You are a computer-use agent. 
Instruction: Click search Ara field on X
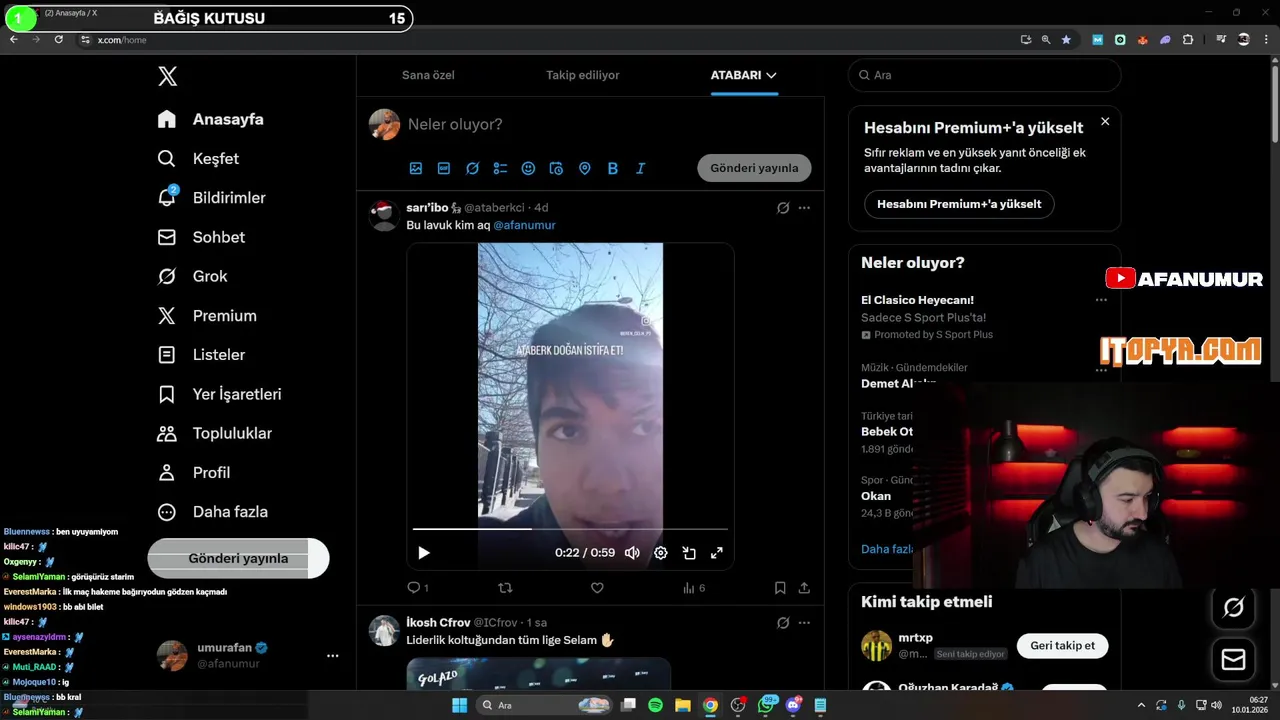coord(985,75)
